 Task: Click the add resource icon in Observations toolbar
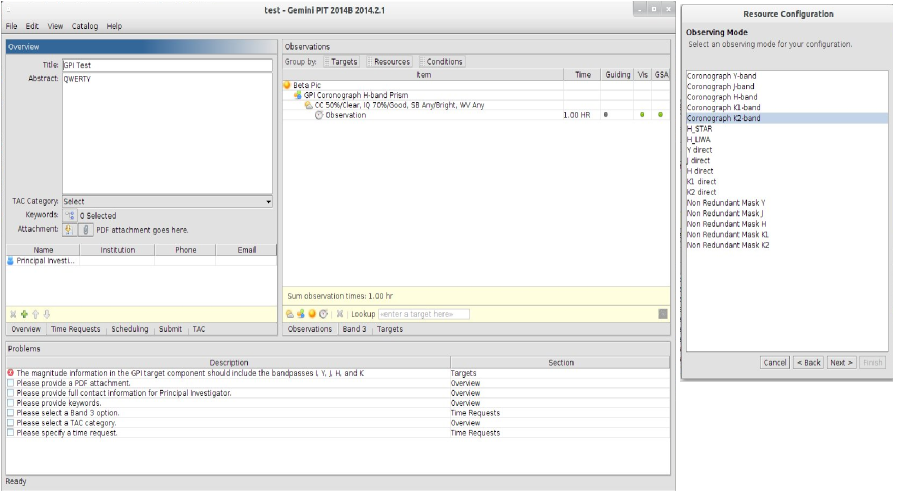click(x=300, y=314)
